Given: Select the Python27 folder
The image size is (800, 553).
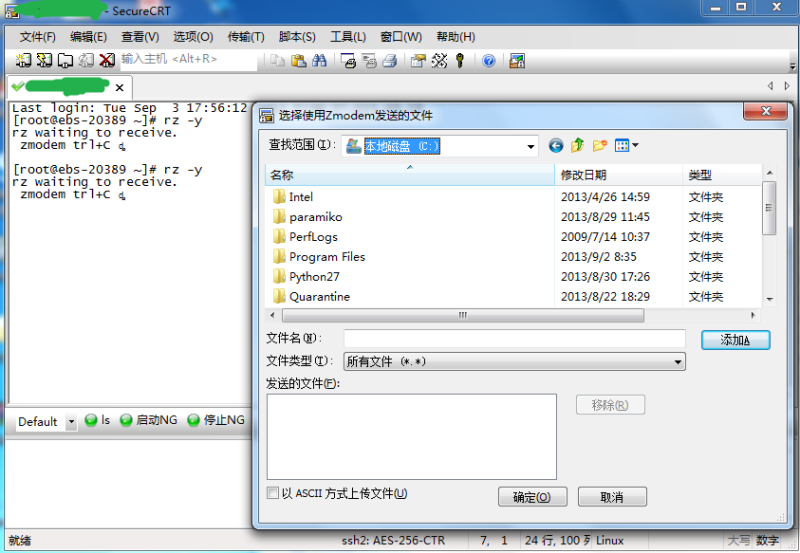Looking at the screenshot, I should click(x=306, y=276).
